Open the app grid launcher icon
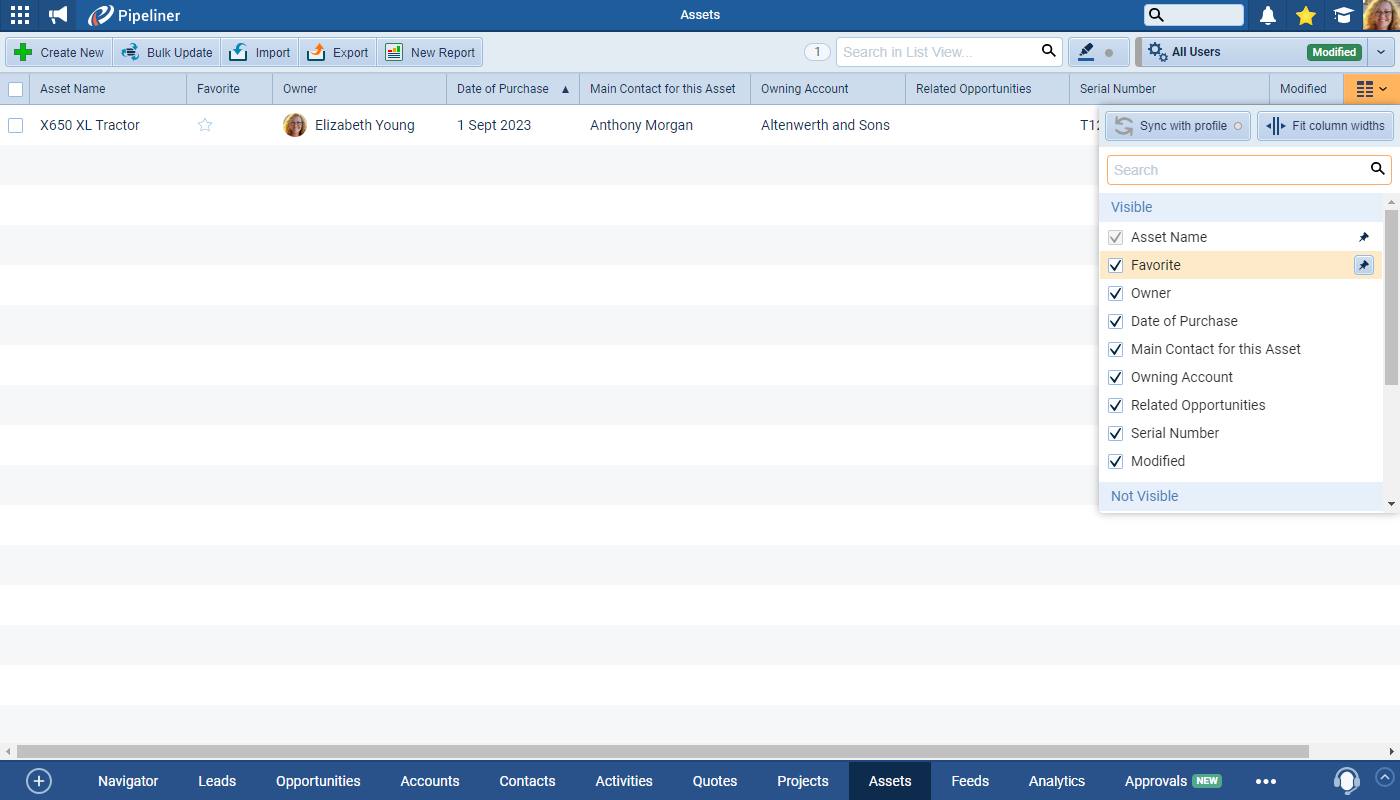 (x=20, y=15)
